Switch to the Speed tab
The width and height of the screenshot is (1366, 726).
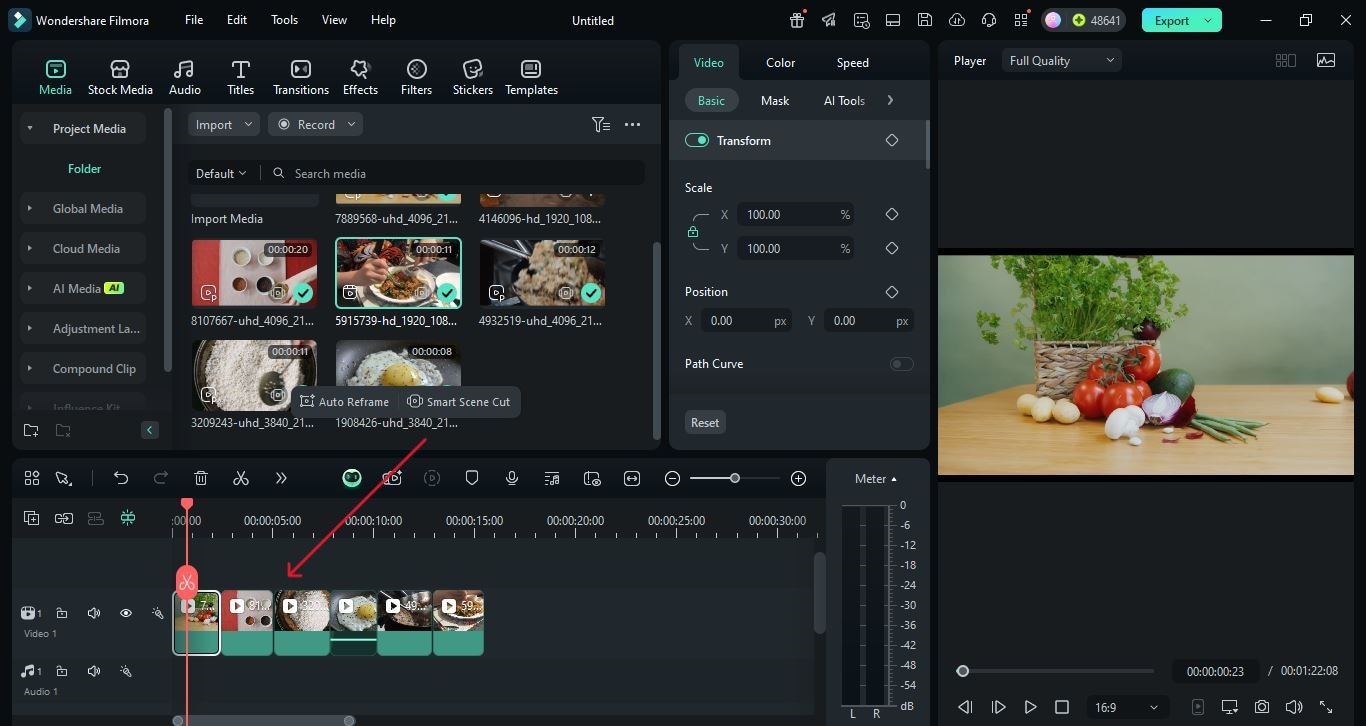852,62
